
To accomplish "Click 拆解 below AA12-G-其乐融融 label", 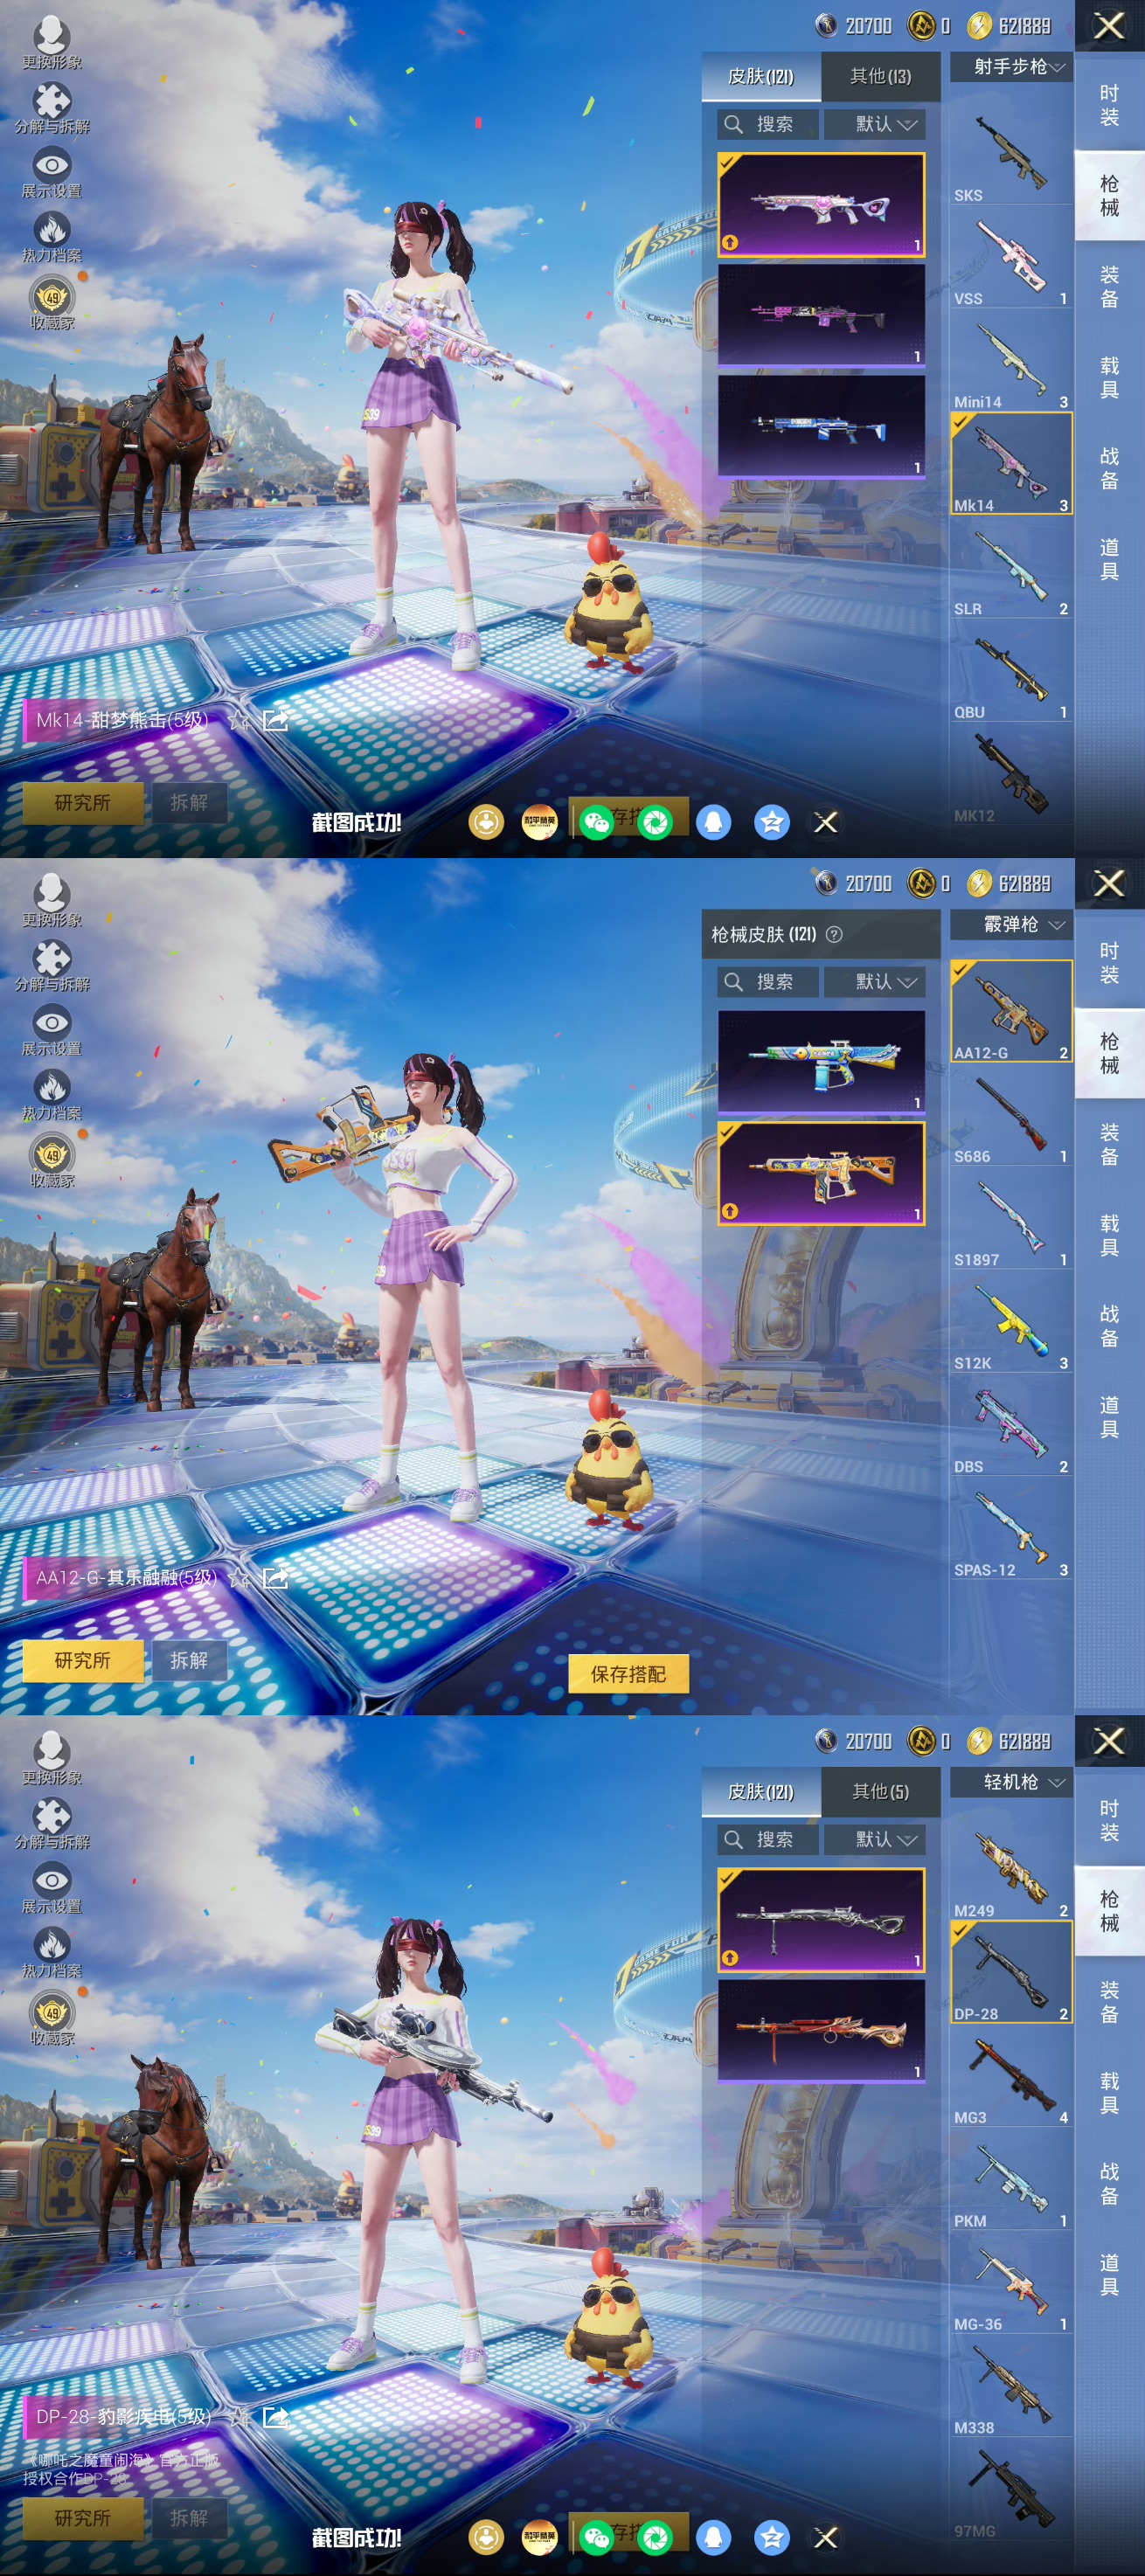I will pyautogui.click(x=189, y=1660).
